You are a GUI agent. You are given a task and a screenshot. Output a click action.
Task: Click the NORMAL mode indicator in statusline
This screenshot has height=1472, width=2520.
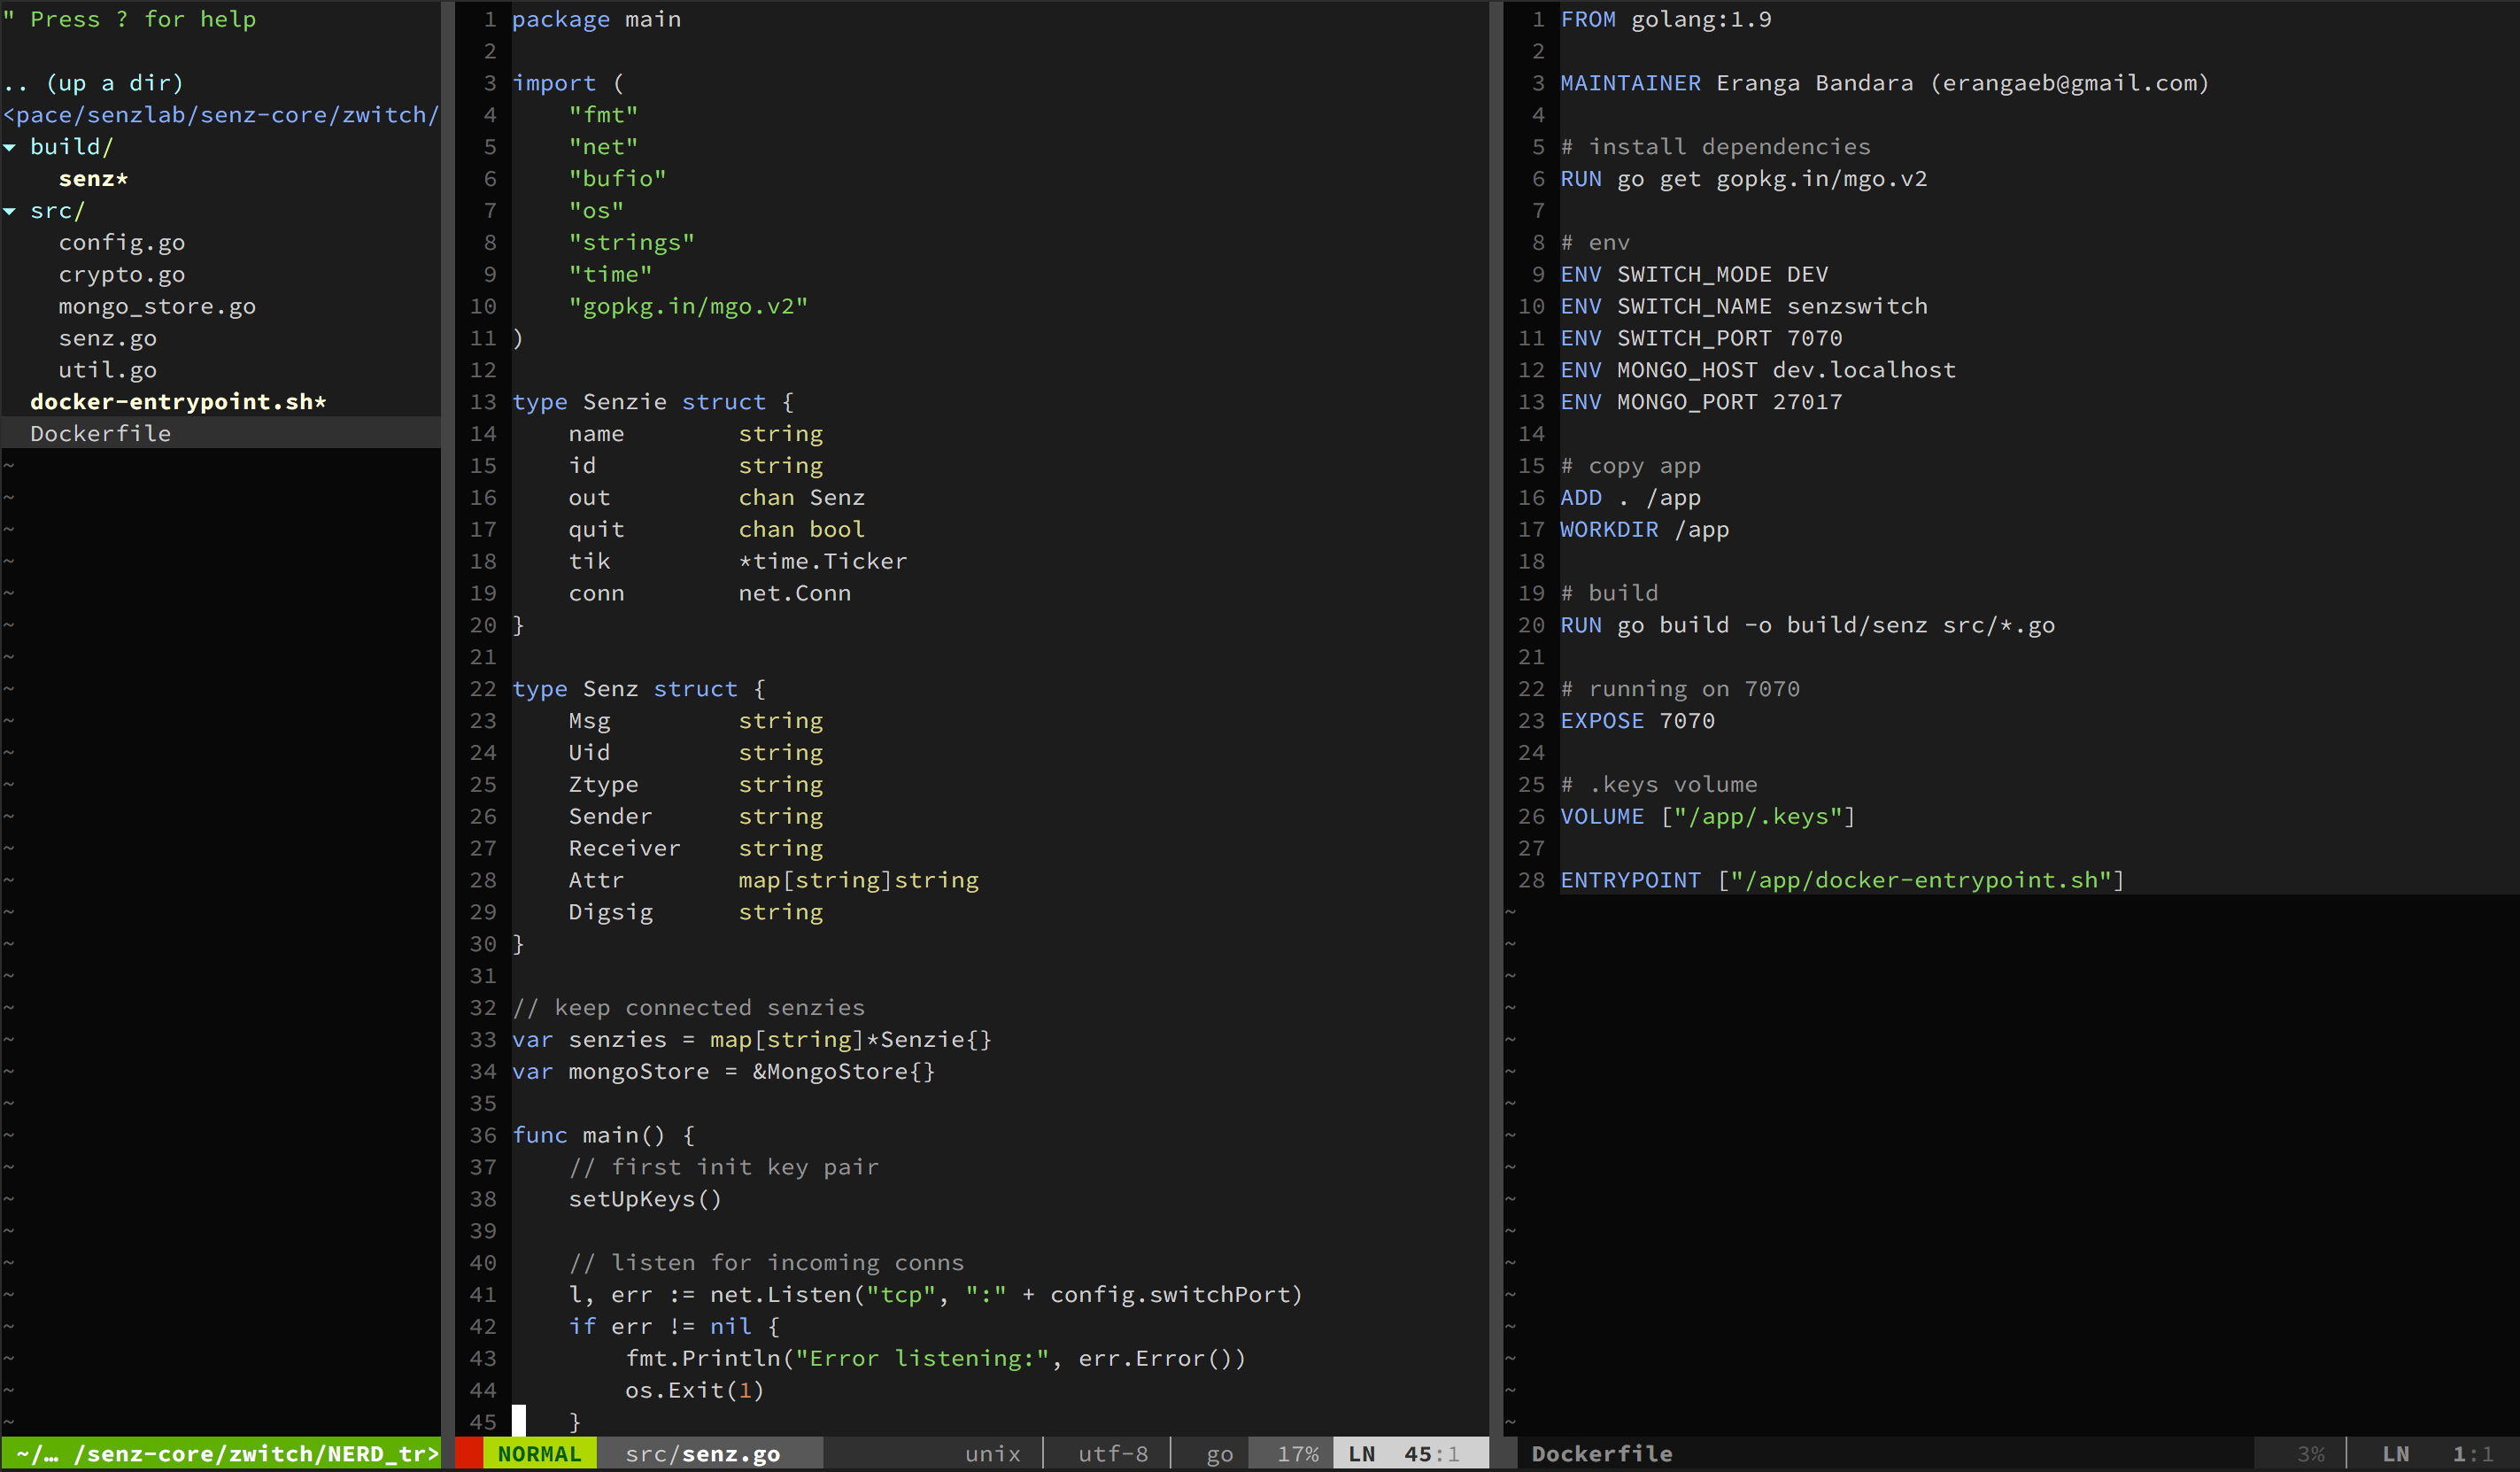click(x=539, y=1453)
